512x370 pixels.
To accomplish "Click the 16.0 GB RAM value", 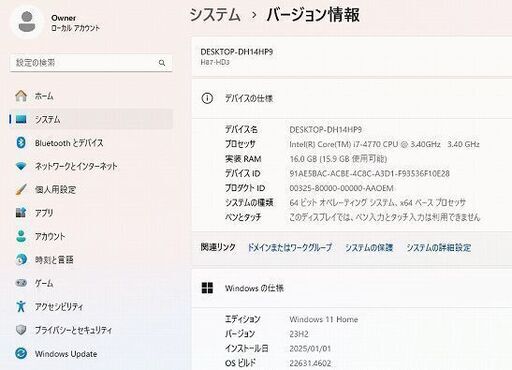I will (338, 159).
